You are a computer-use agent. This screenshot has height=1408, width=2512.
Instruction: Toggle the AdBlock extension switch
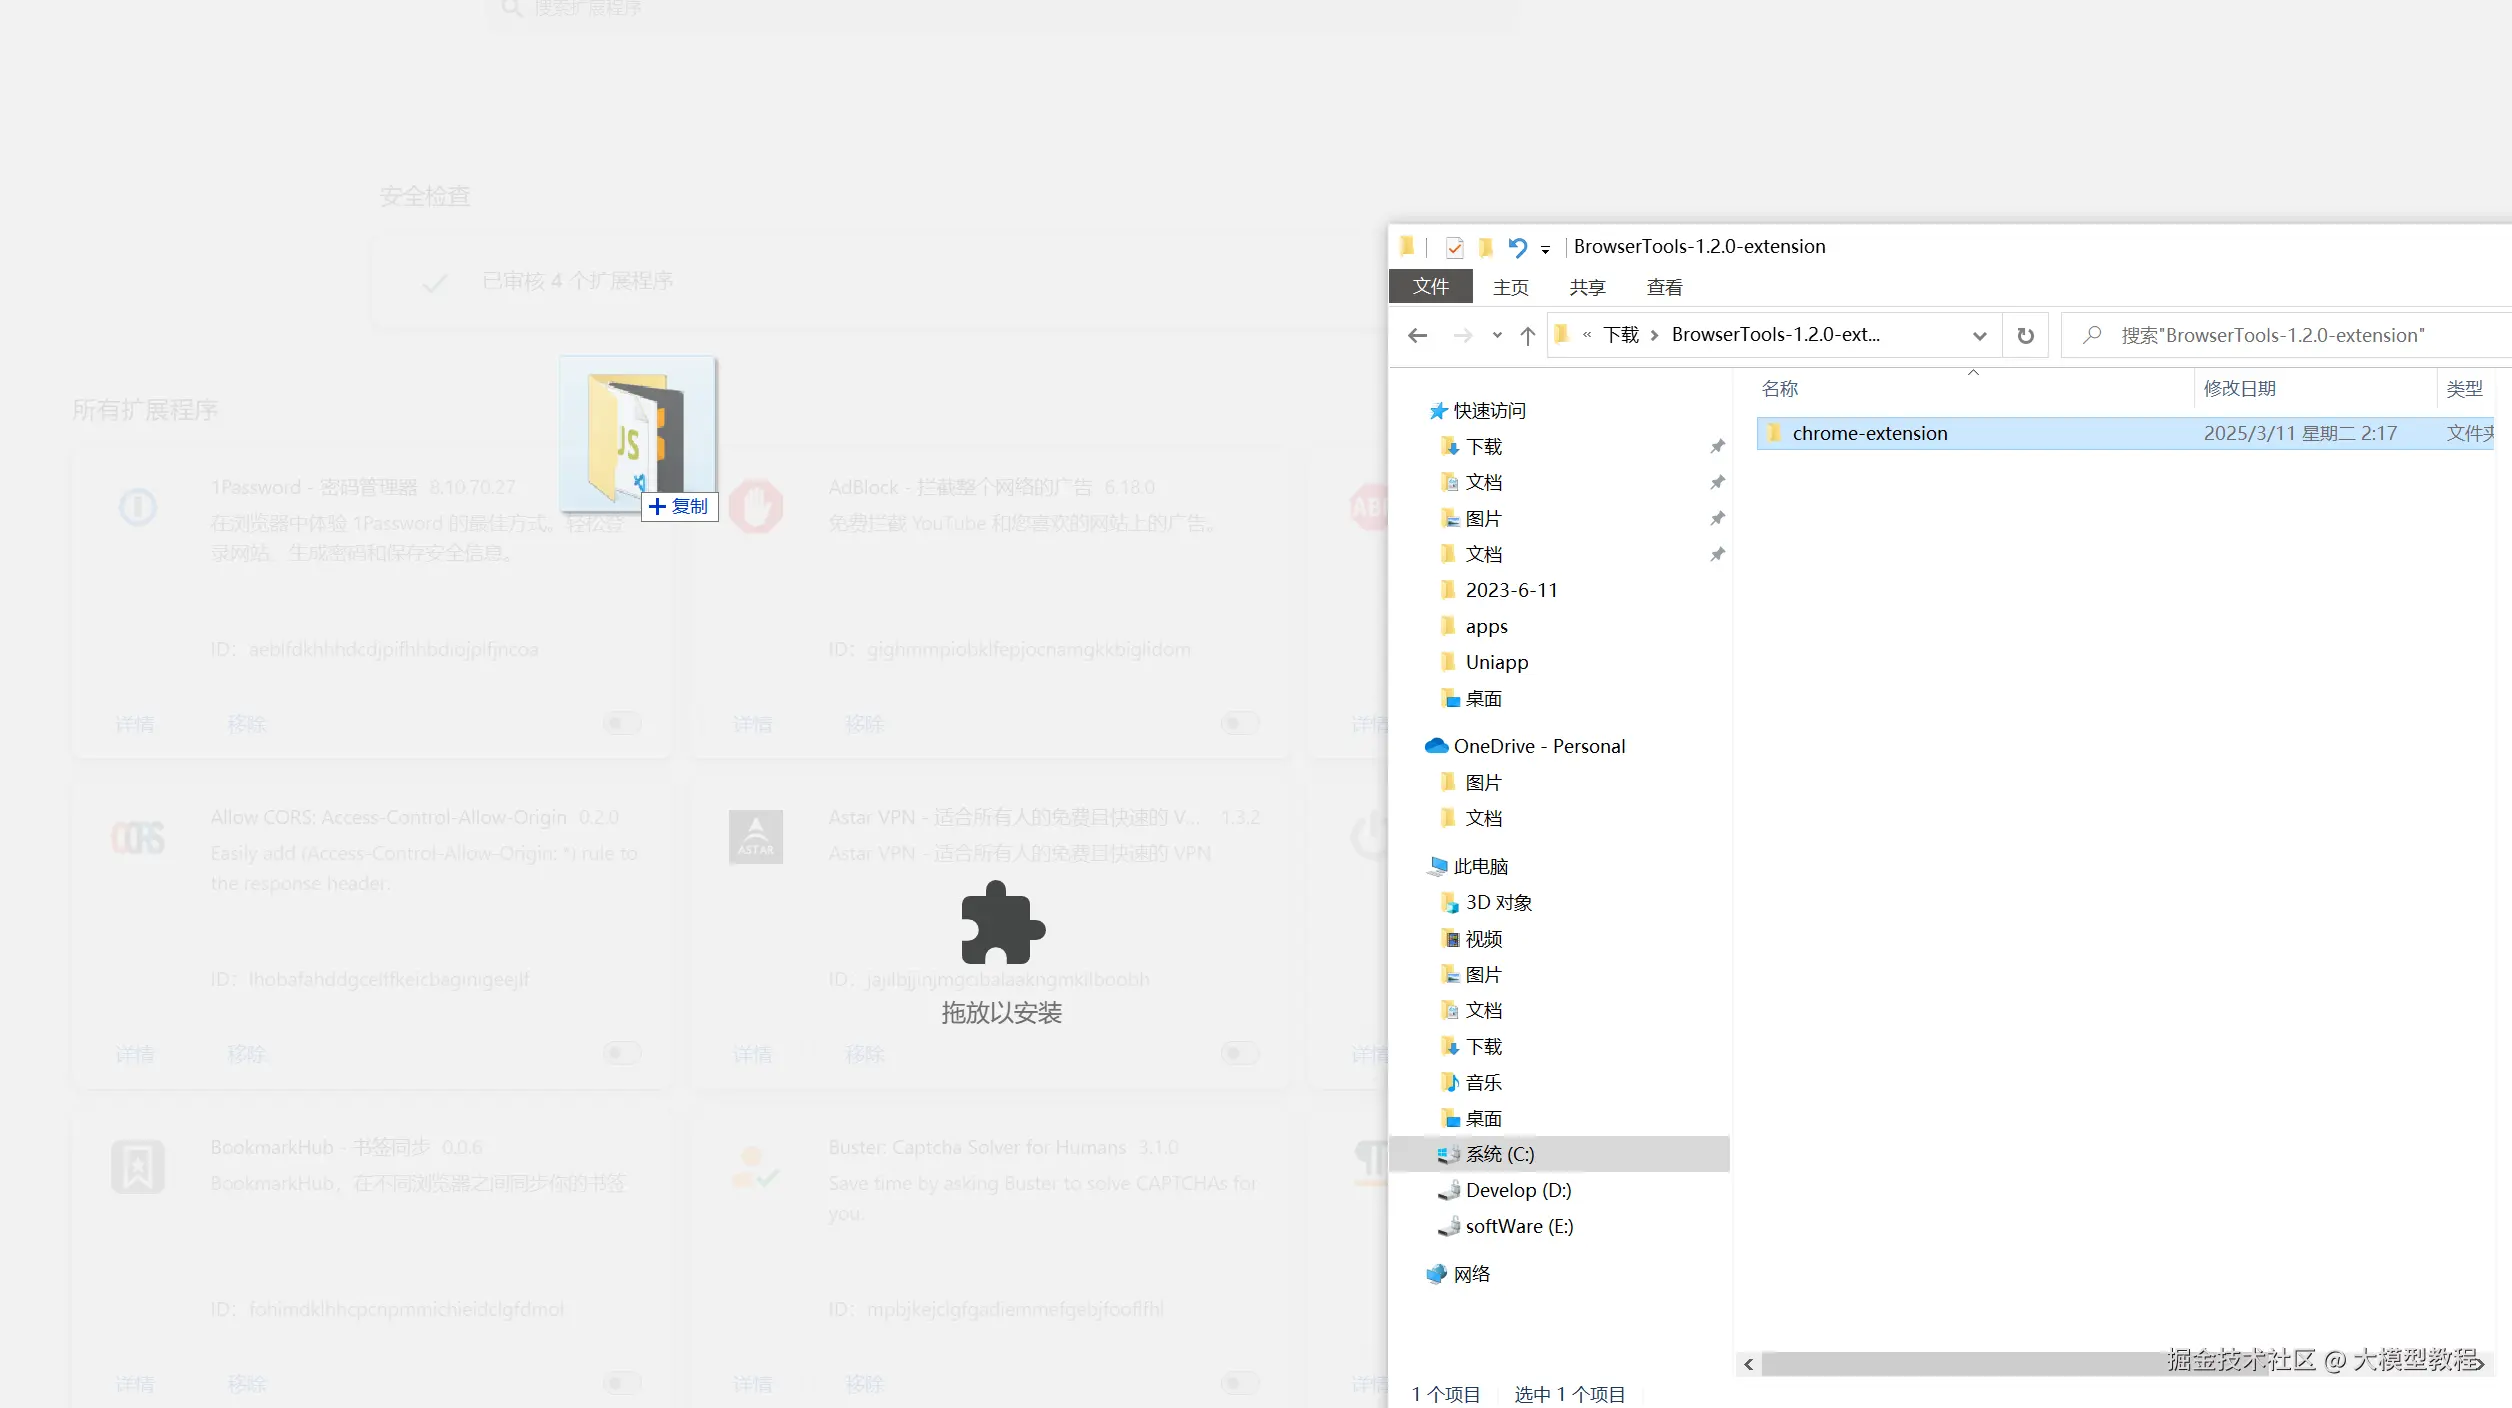(1239, 723)
